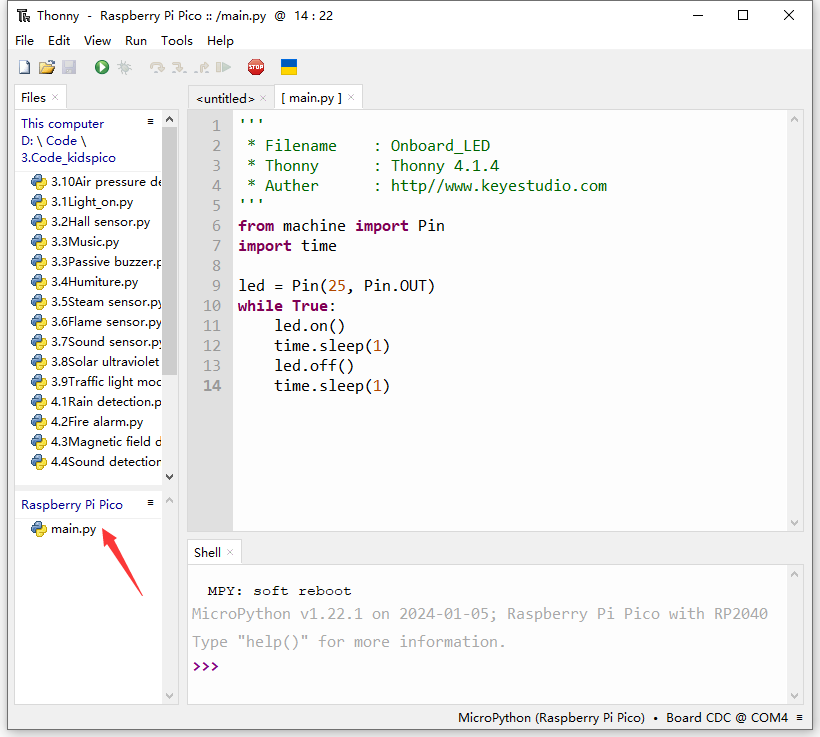The image size is (820, 737).
Task: Select the [ main.py ] editor tab
Action: [311, 98]
